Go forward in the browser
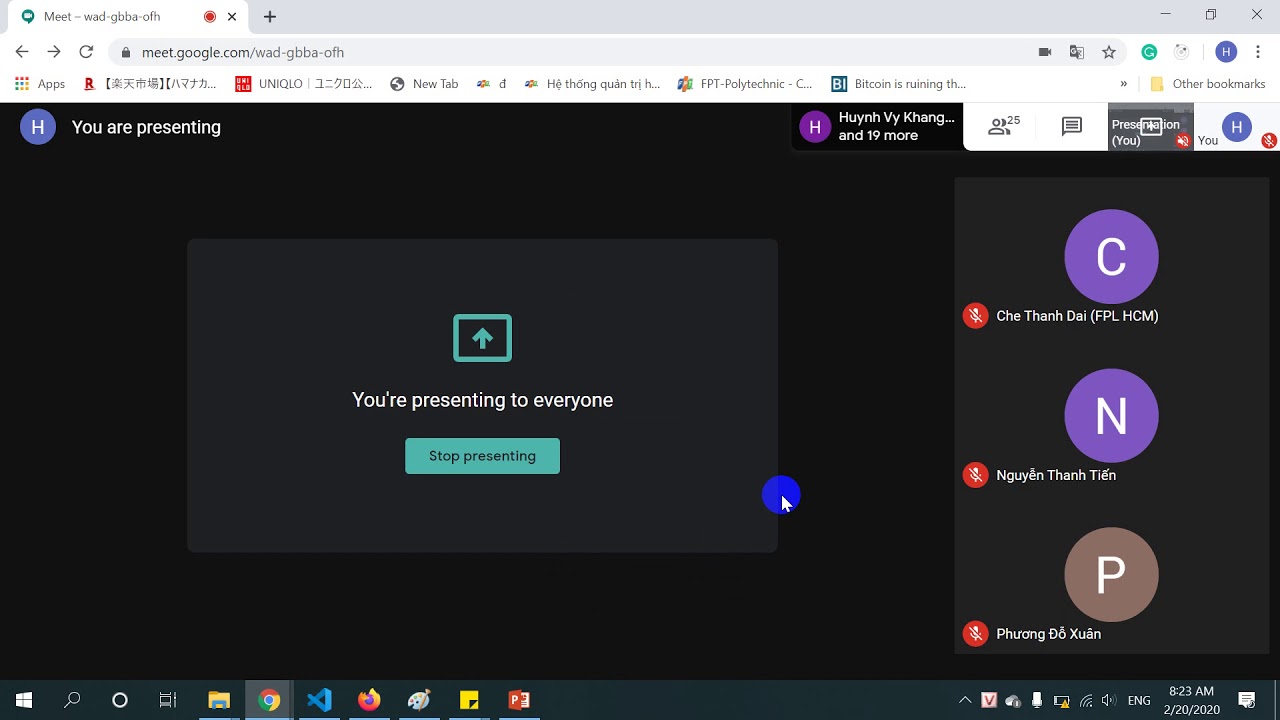1280x720 pixels. point(54,52)
